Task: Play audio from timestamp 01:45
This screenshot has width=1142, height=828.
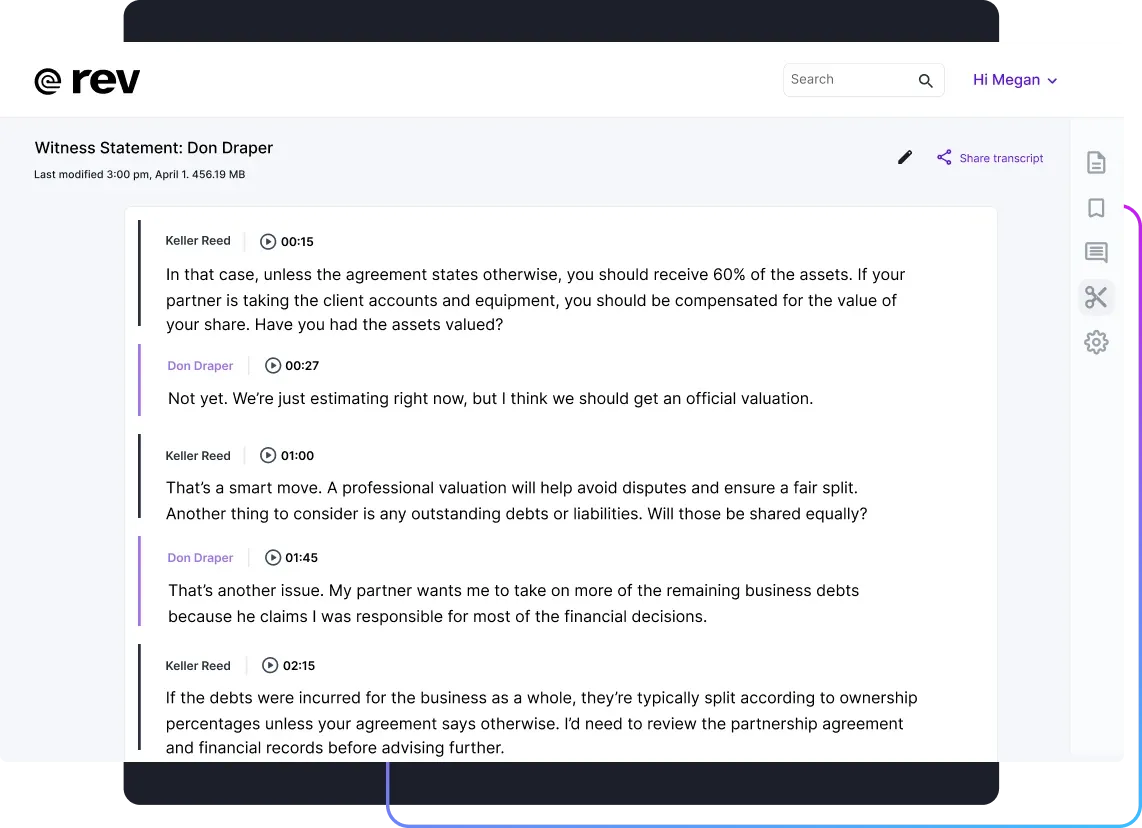Action: pyautogui.click(x=272, y=558)
